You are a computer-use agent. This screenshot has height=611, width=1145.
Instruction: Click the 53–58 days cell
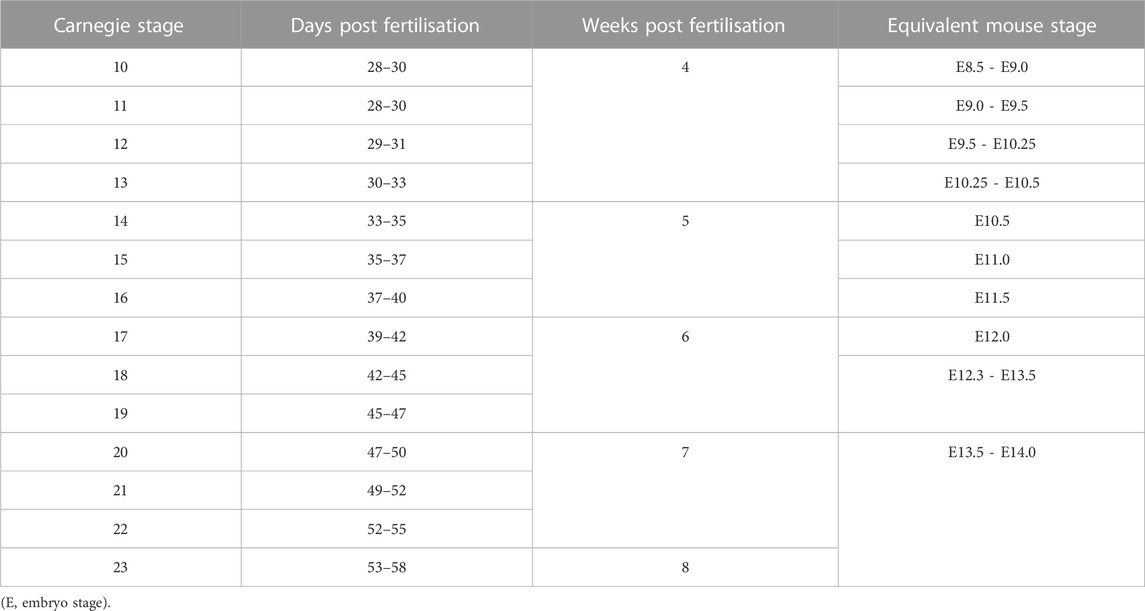point(386,567)
